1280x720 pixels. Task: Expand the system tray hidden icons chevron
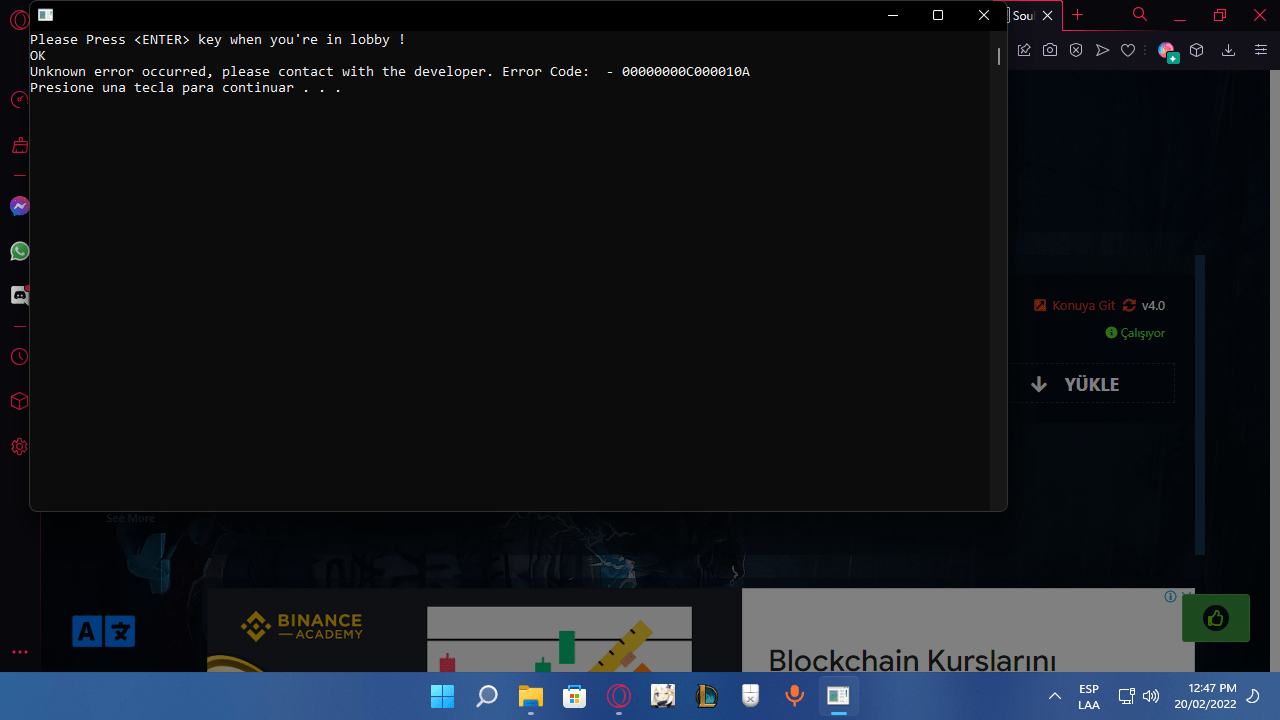point(1054,696)
